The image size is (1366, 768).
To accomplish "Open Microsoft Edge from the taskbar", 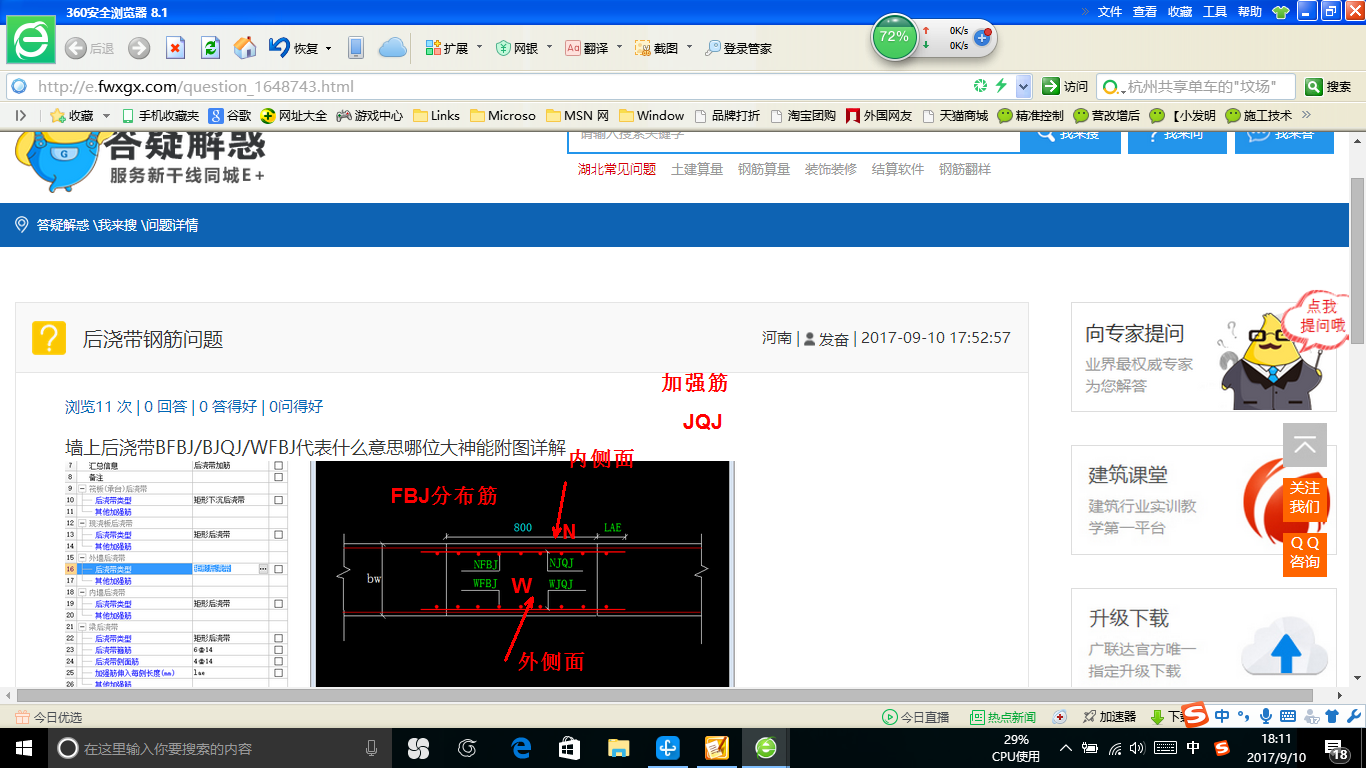I will pyautogui.click(x=521, y=748).
